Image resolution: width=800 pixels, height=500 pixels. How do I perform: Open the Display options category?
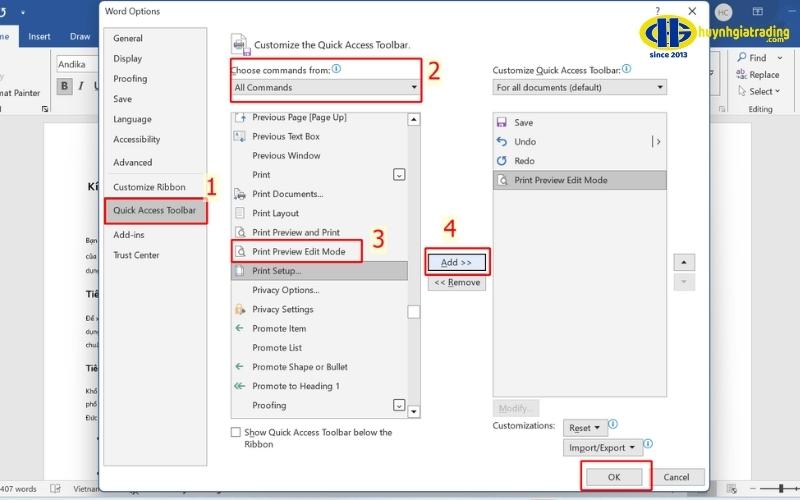pos(128,59)
